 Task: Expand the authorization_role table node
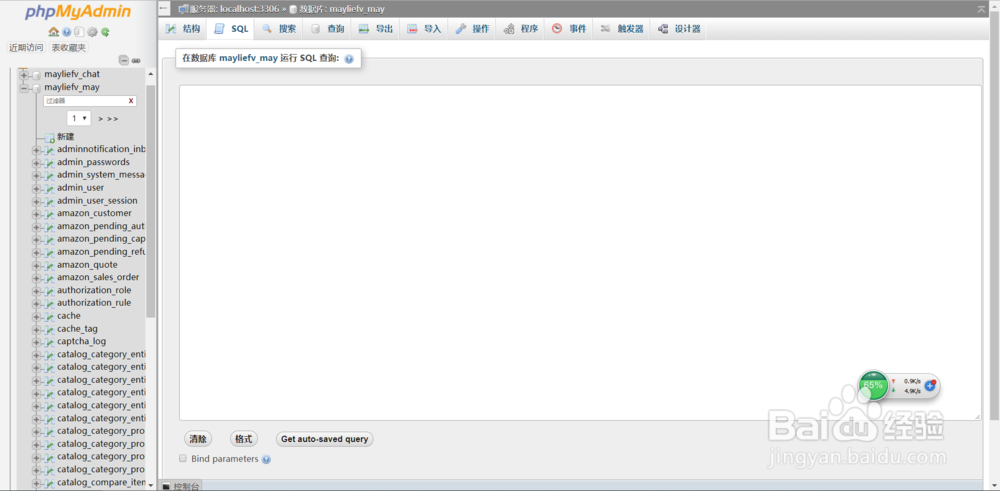[x=36, y=291]
